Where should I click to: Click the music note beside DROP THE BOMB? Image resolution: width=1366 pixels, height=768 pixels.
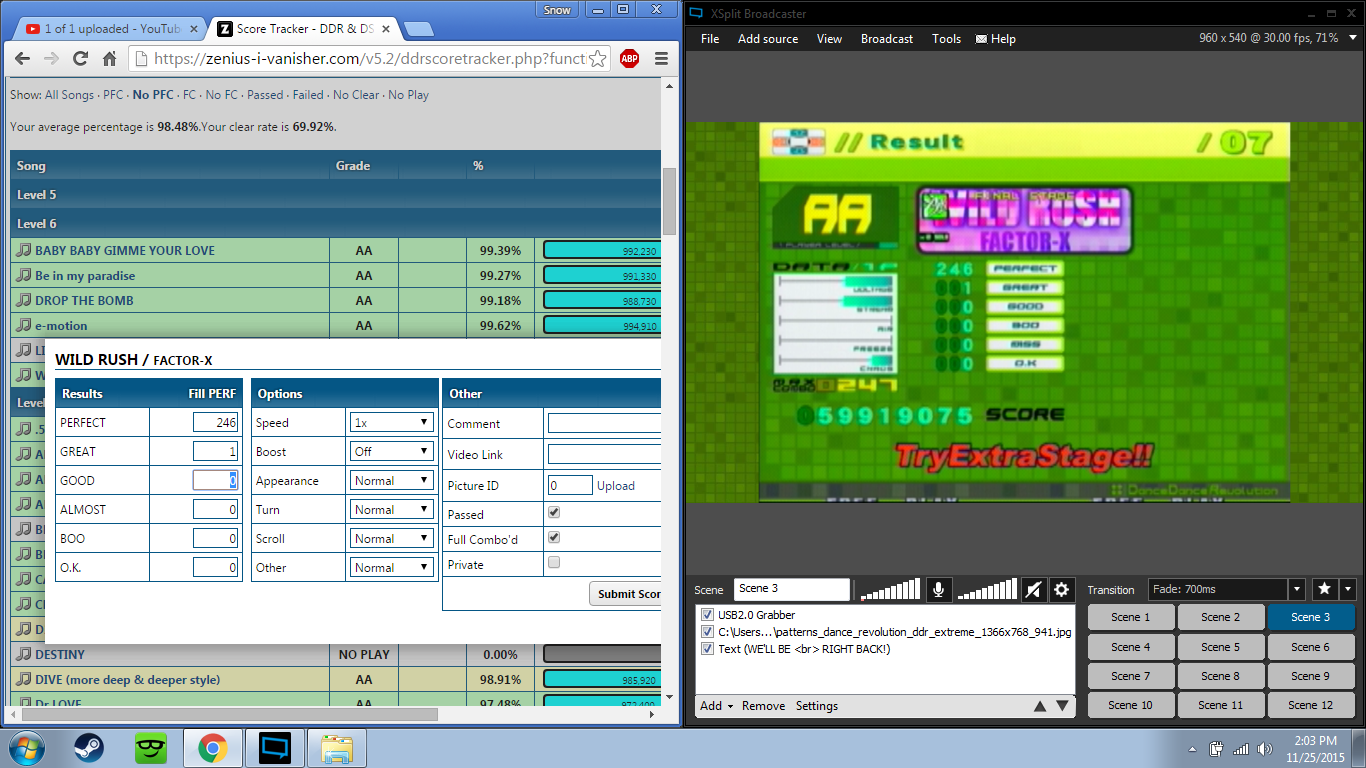tap(24, 300)
